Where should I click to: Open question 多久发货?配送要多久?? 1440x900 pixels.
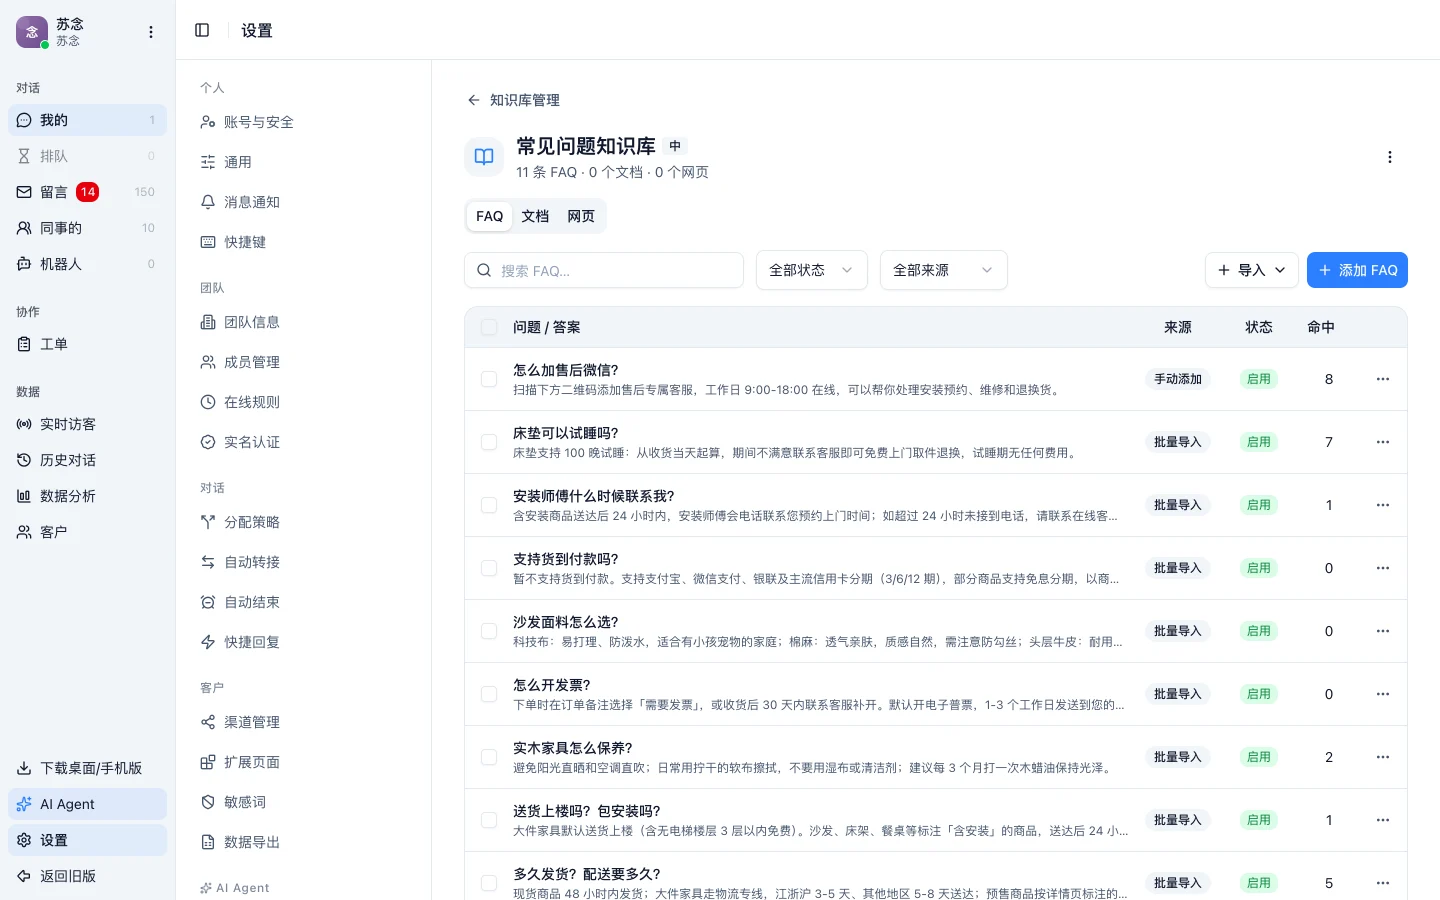tap(587, 874)
